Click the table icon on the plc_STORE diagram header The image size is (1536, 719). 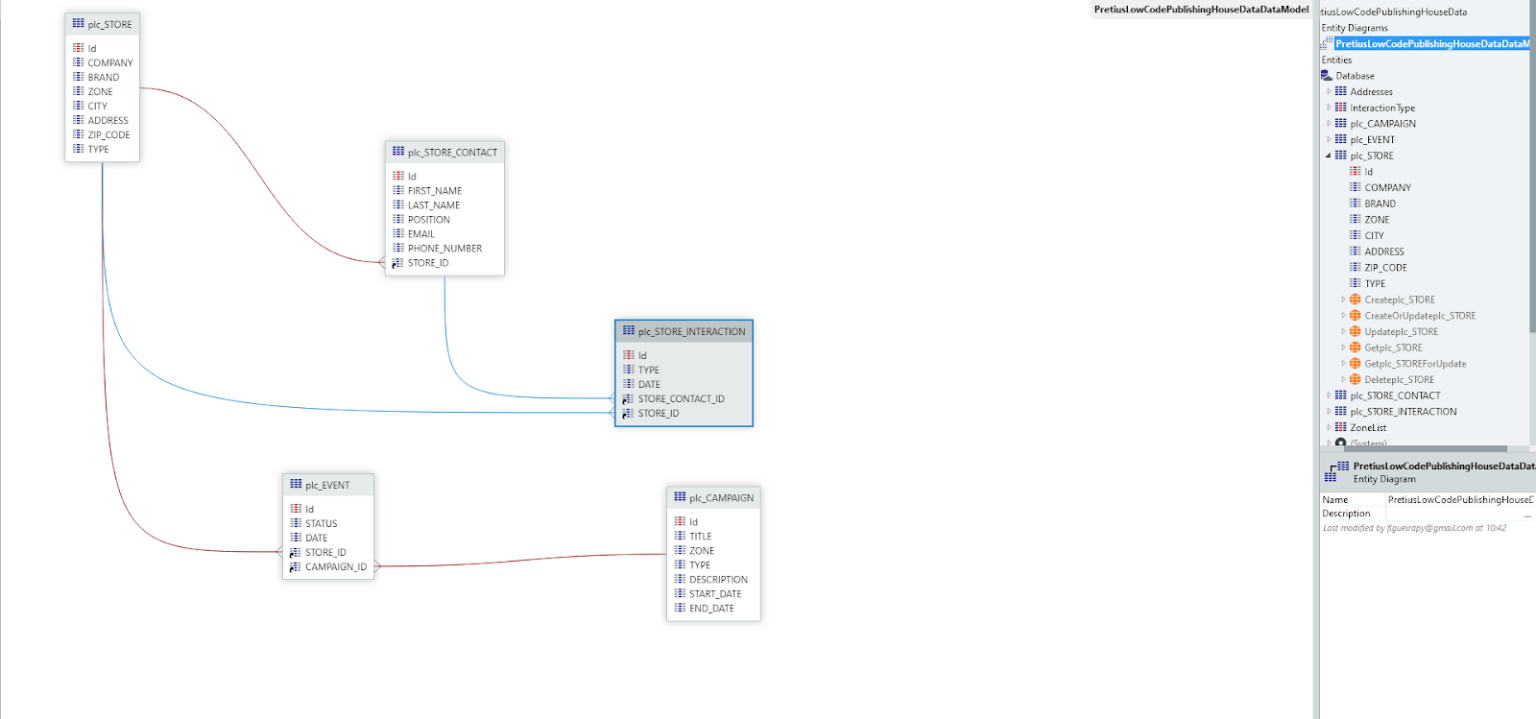[77, 23]
